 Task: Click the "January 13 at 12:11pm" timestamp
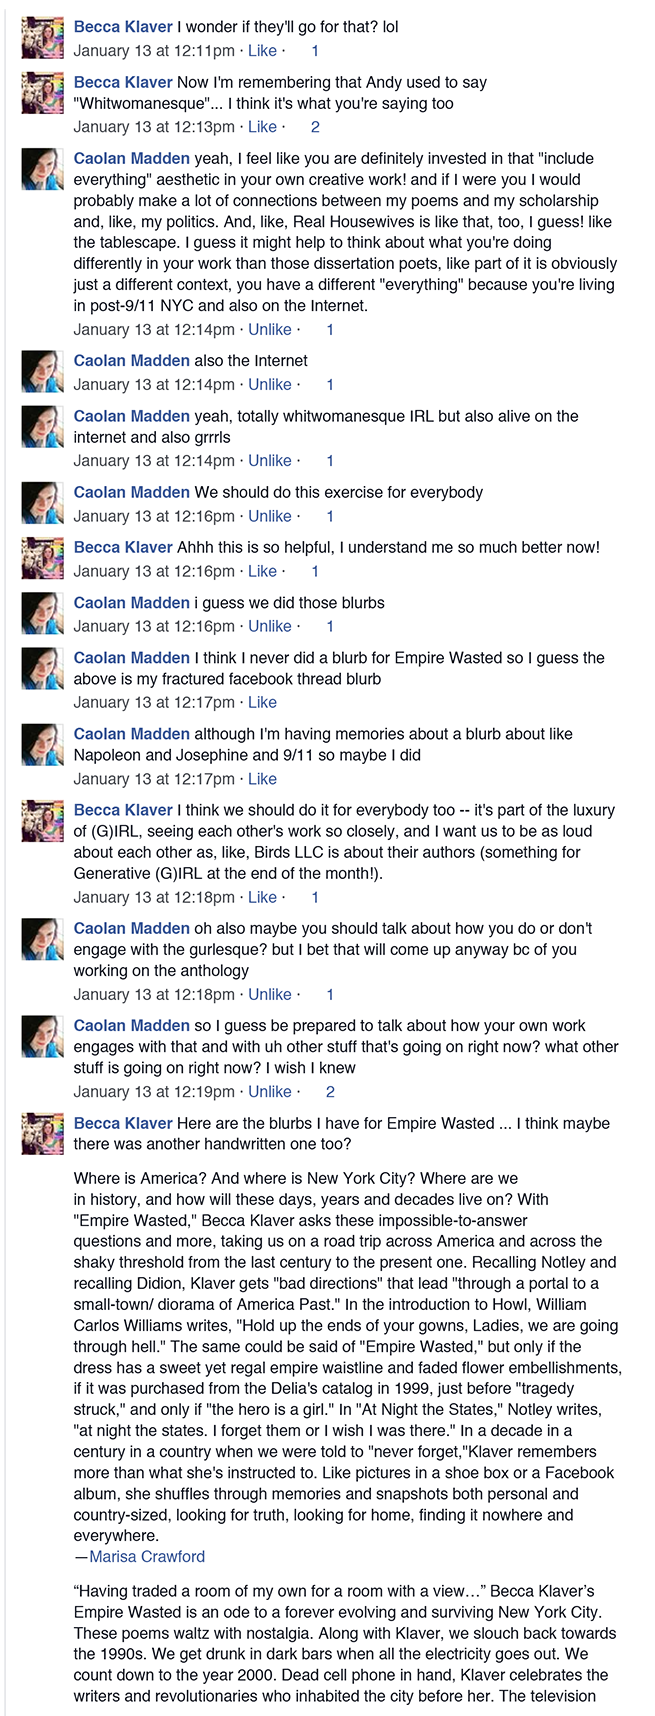click(154, 51)
